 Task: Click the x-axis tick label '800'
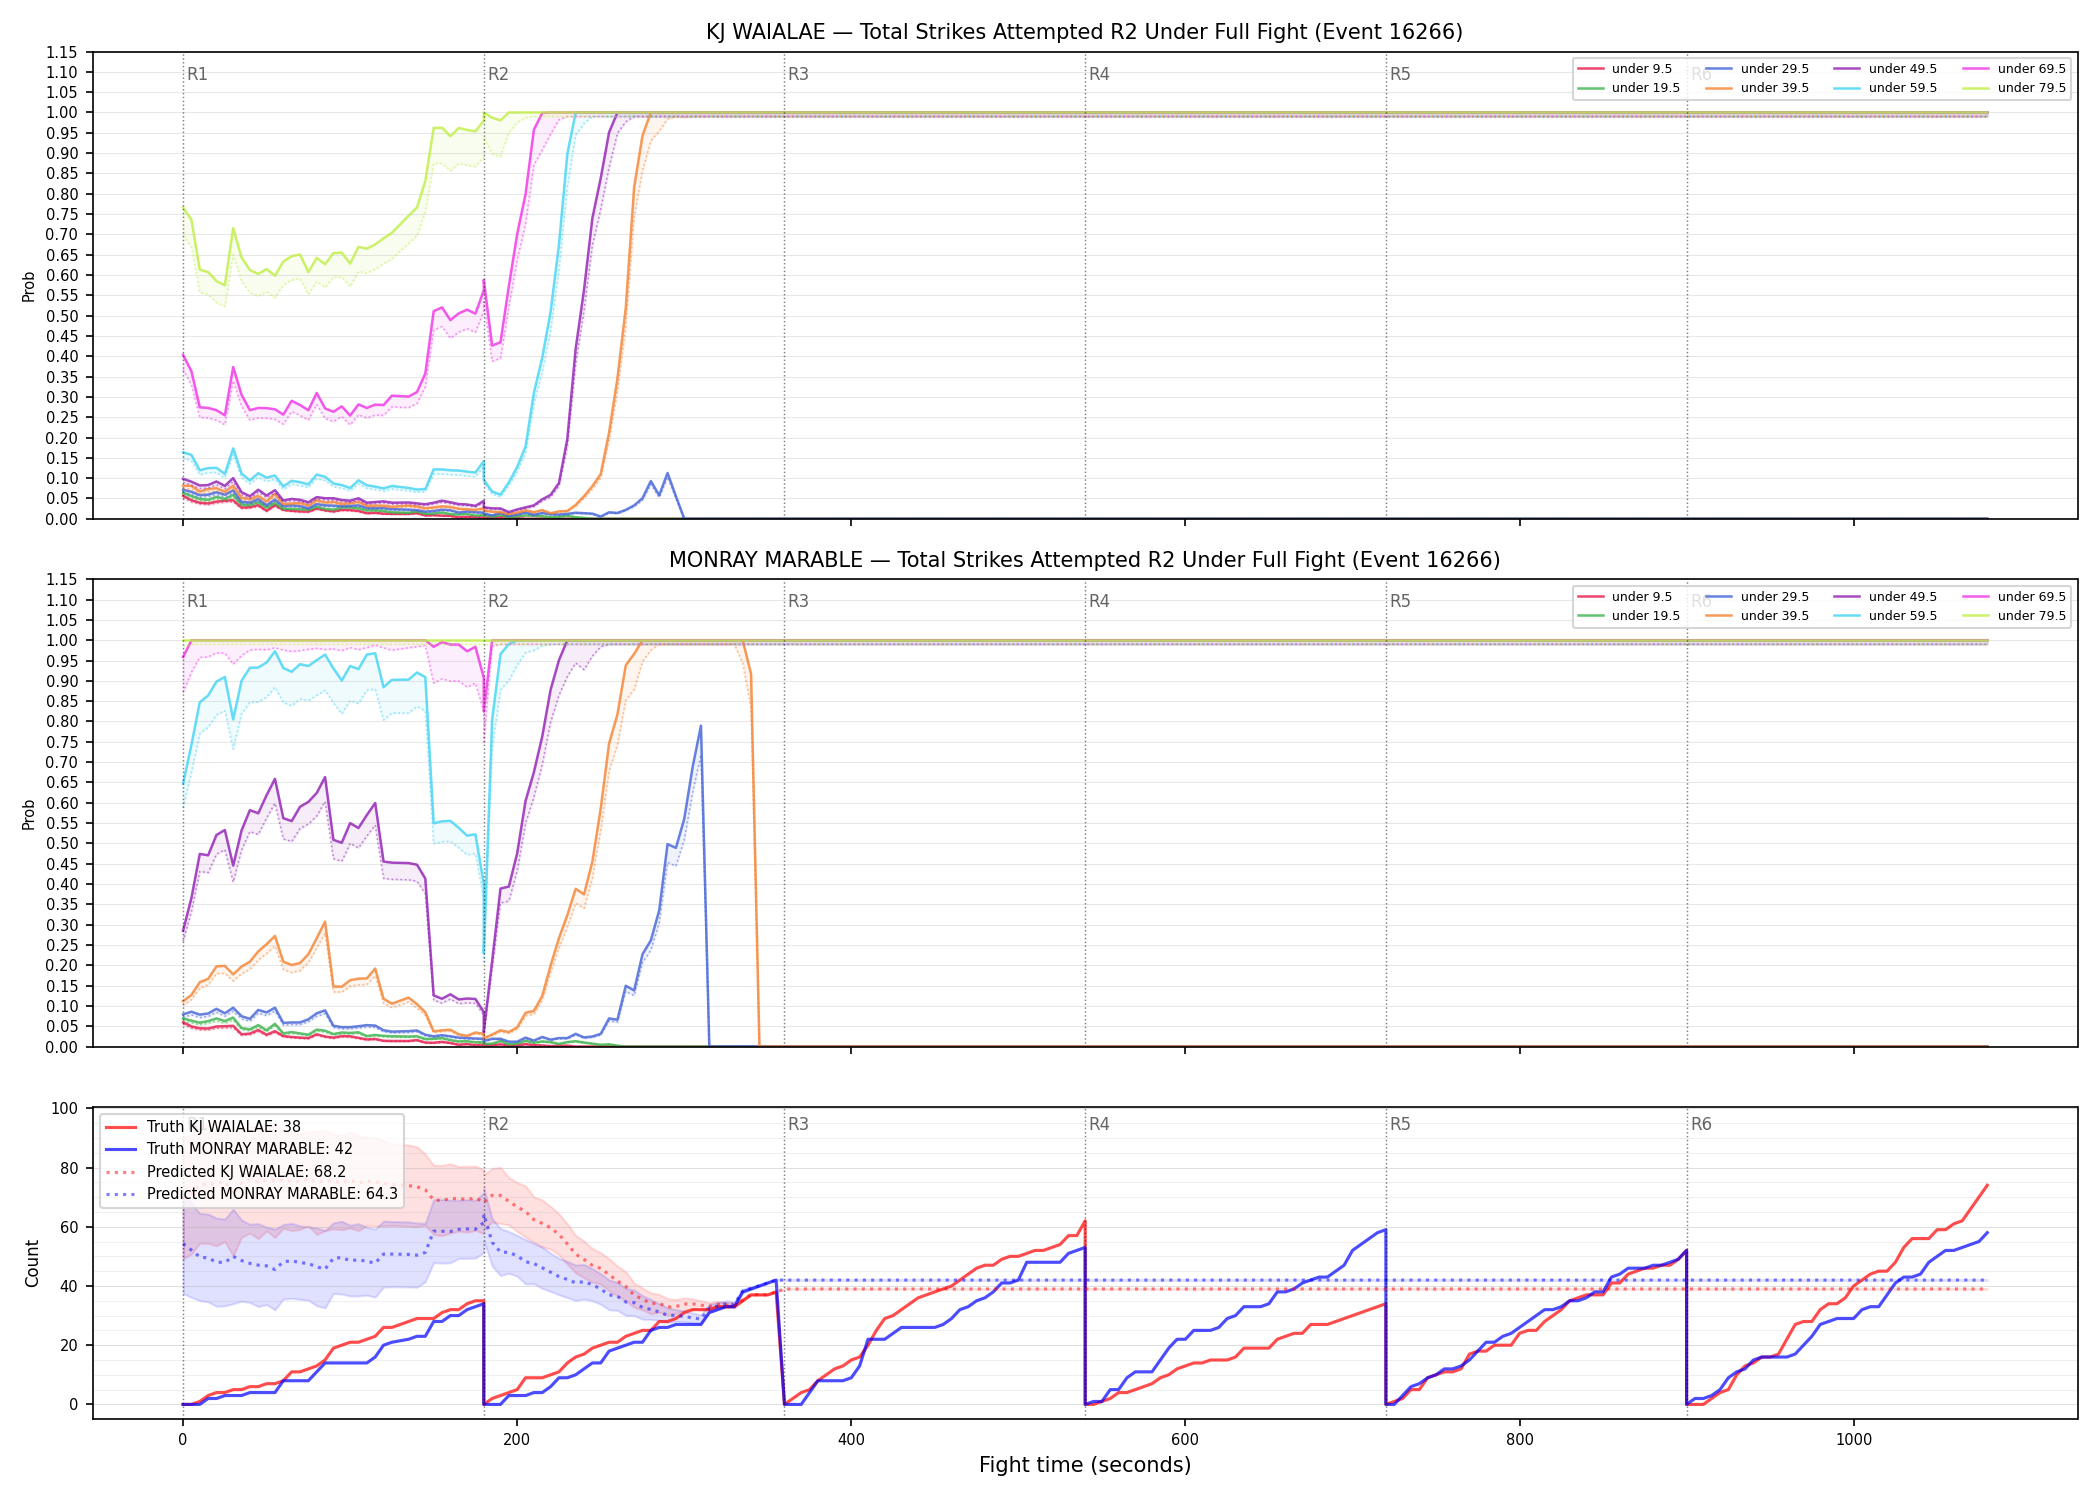pyautogui.click(x=1519, y=1440)
